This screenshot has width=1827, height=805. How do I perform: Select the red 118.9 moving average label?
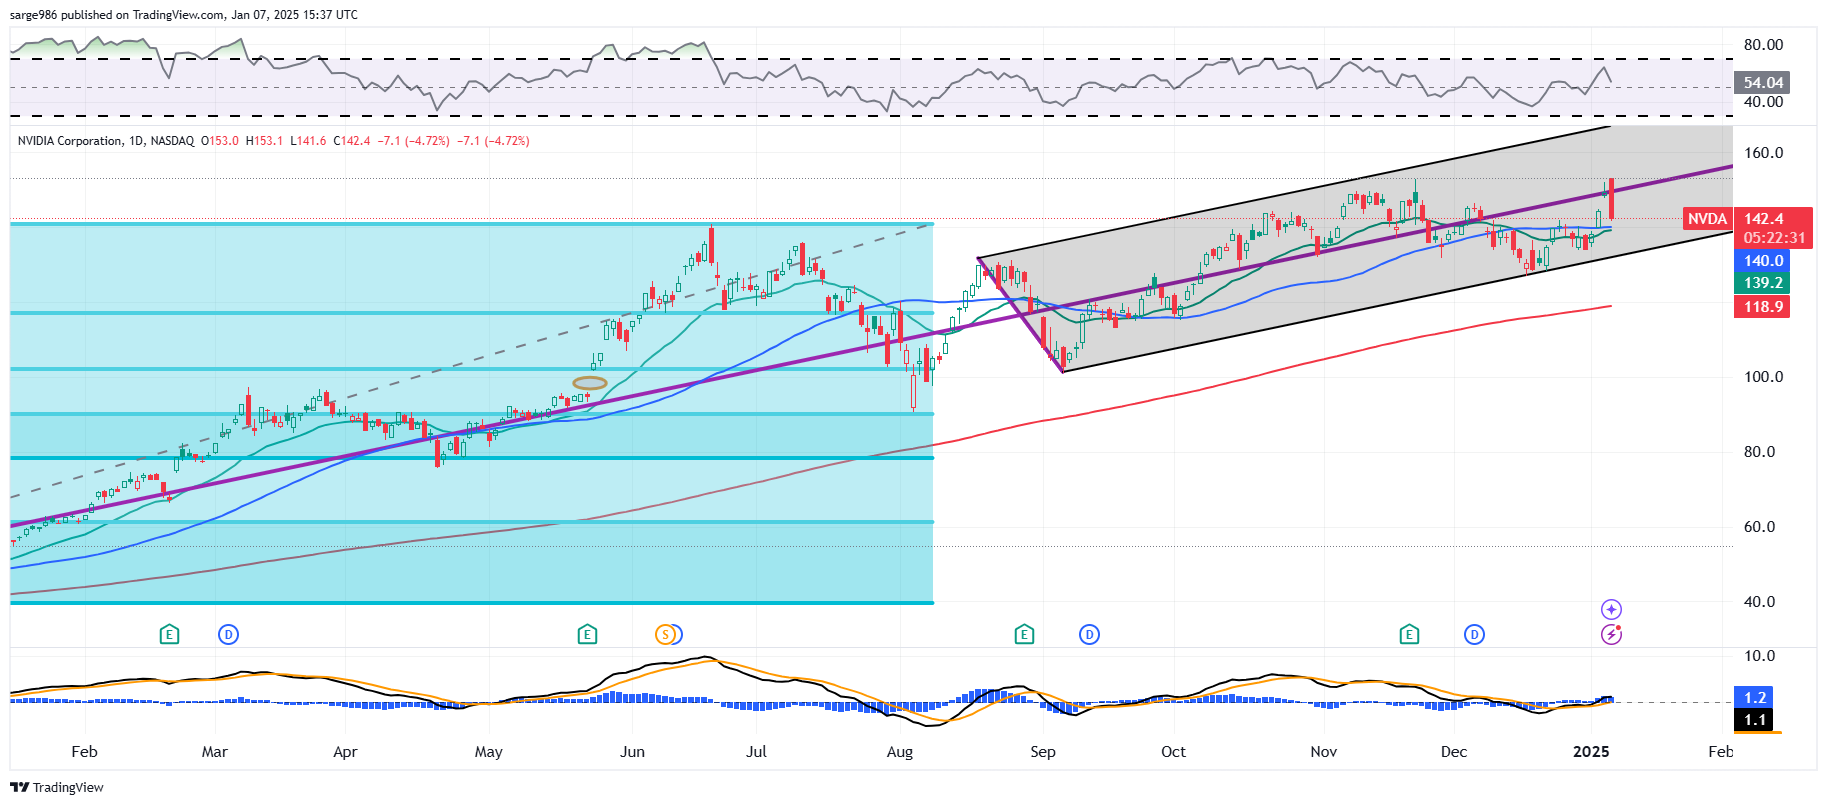[1763, 307]
